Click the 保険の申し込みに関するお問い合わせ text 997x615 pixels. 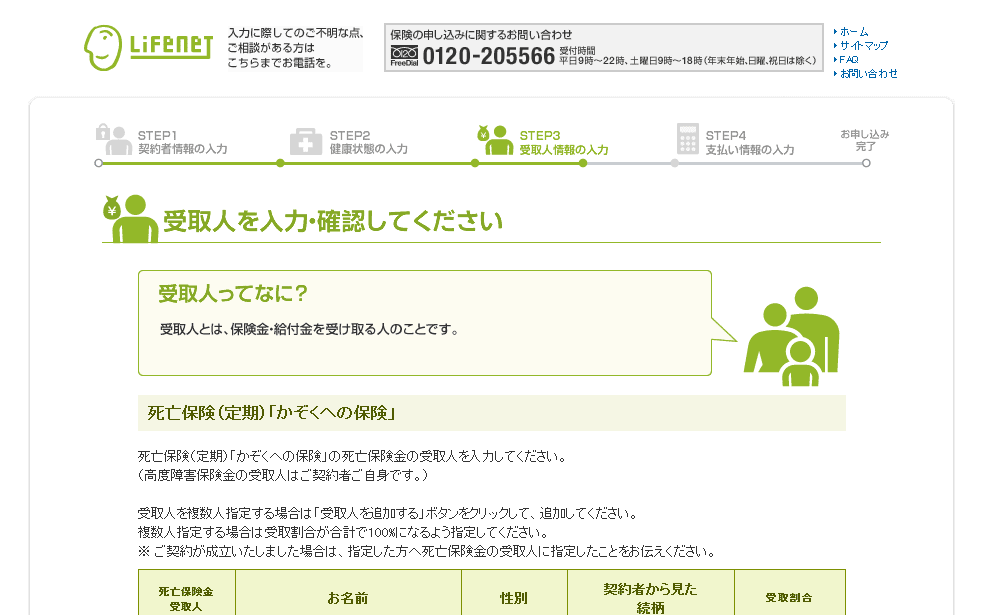481,34
